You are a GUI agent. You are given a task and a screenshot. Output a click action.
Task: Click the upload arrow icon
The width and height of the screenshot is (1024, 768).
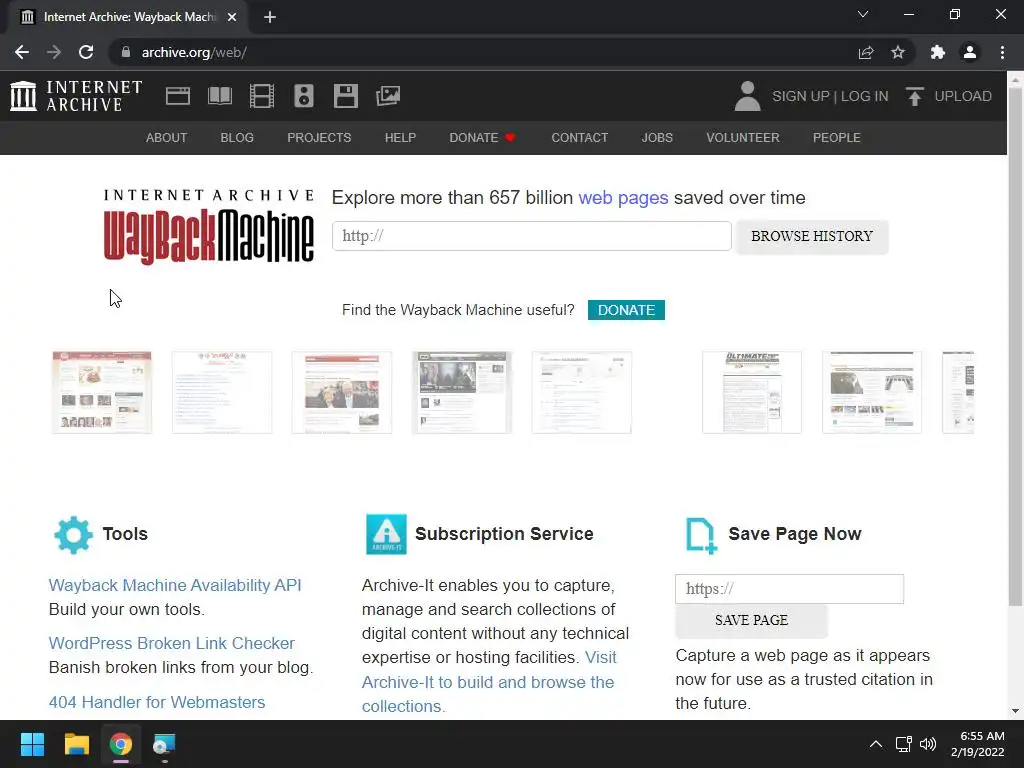point(914,96)
